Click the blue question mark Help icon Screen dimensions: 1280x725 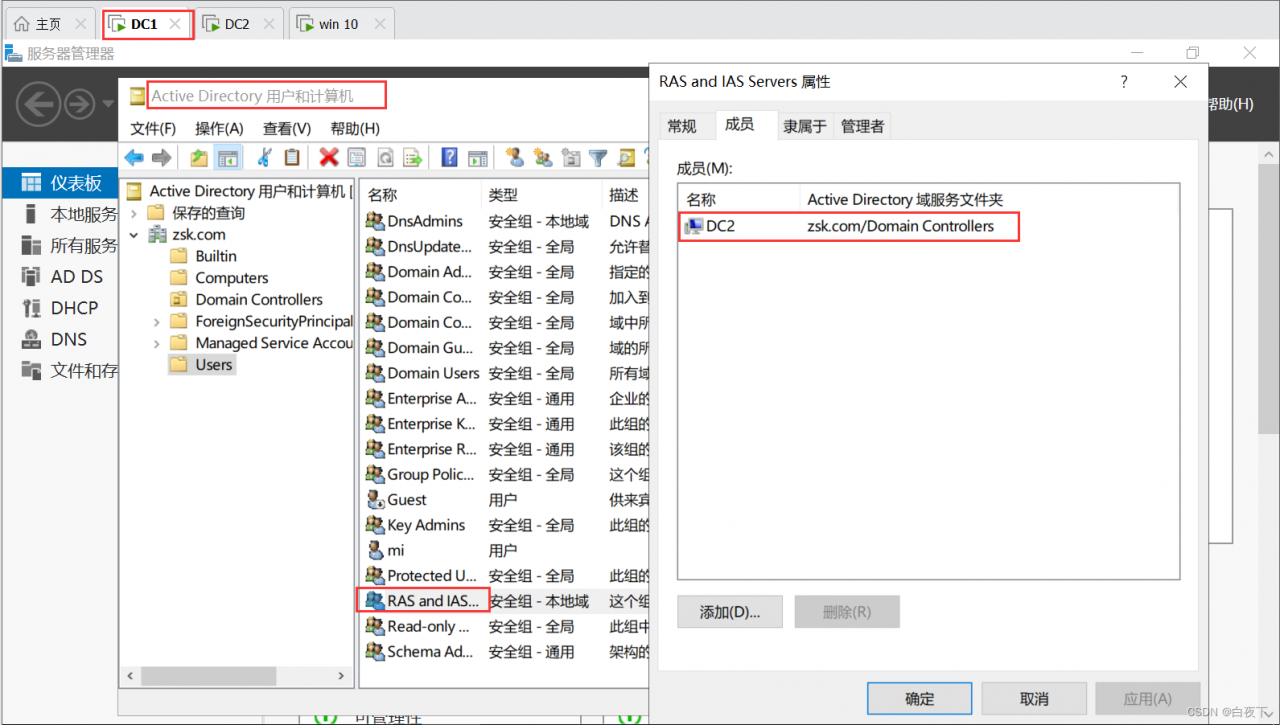(x=450, y=157)
